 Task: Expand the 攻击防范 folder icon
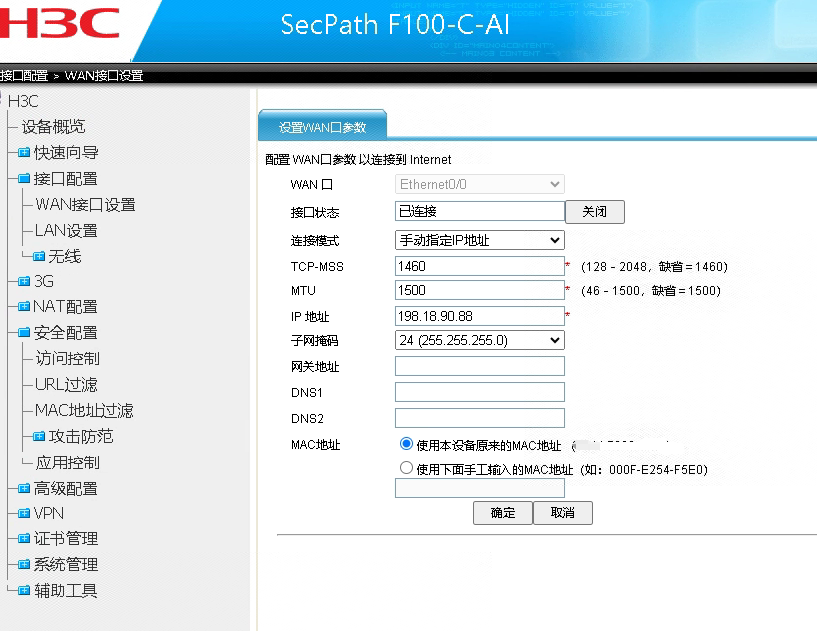click(39, 436)
